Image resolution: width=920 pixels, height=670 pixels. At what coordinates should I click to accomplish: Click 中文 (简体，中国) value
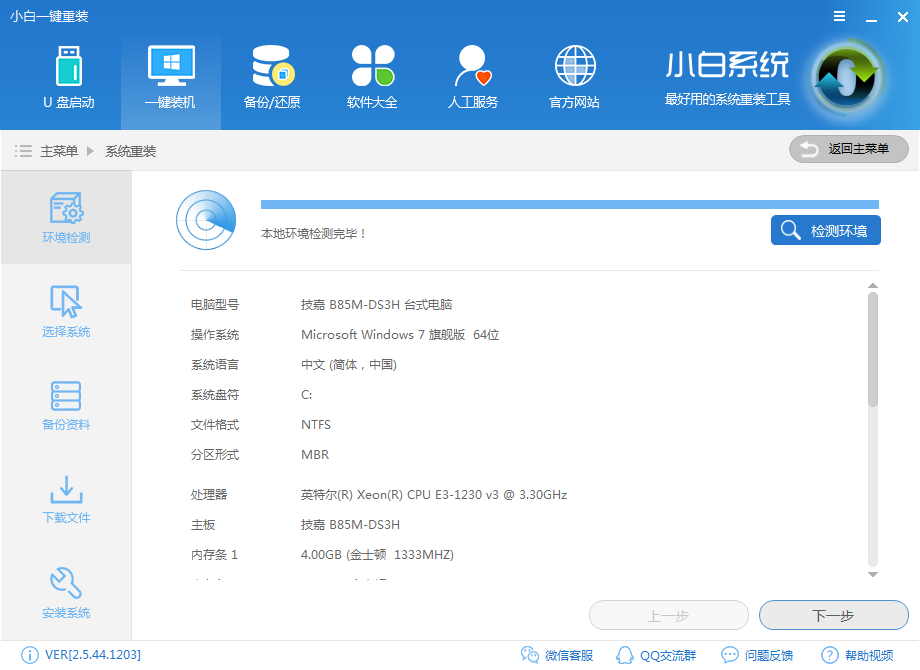coord(349,365)
